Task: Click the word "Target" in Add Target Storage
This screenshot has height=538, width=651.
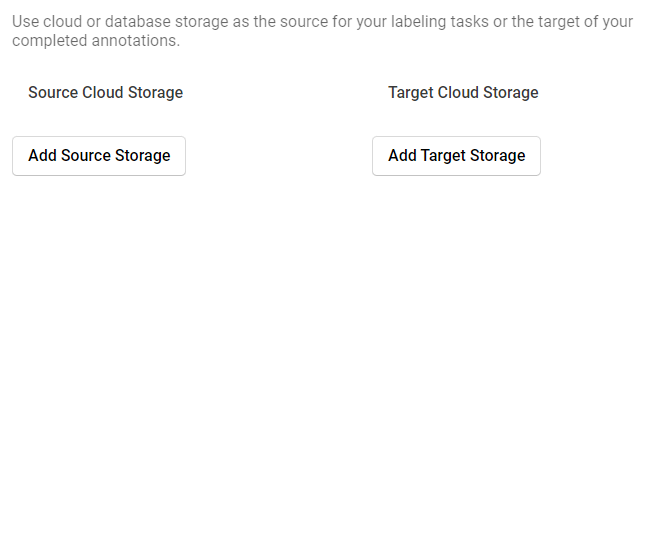Action: pos(443,156)
